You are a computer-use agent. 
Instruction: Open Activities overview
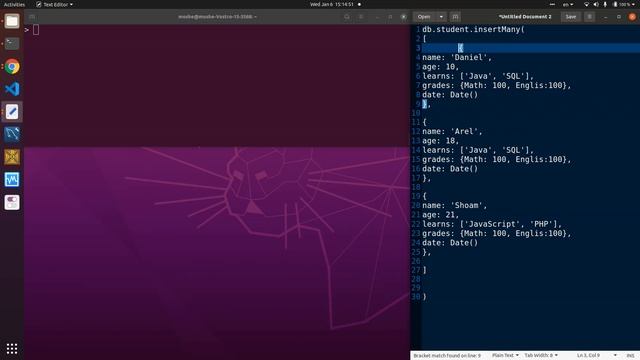click(x=14, y=4)
